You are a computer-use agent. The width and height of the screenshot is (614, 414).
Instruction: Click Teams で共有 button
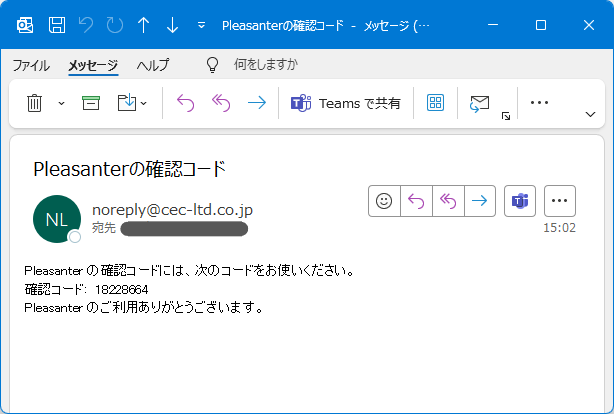click(345, 103)
